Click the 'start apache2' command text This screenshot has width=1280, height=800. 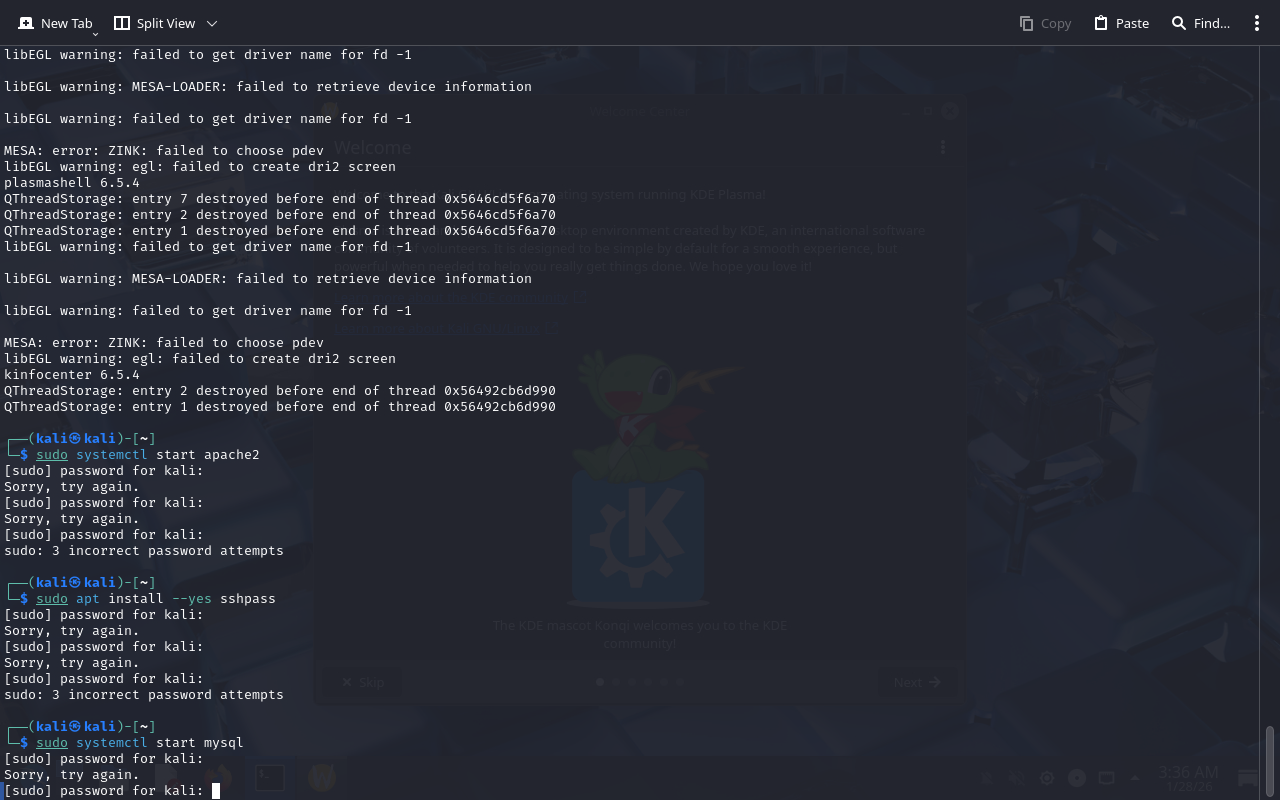[x=207, y=455]
